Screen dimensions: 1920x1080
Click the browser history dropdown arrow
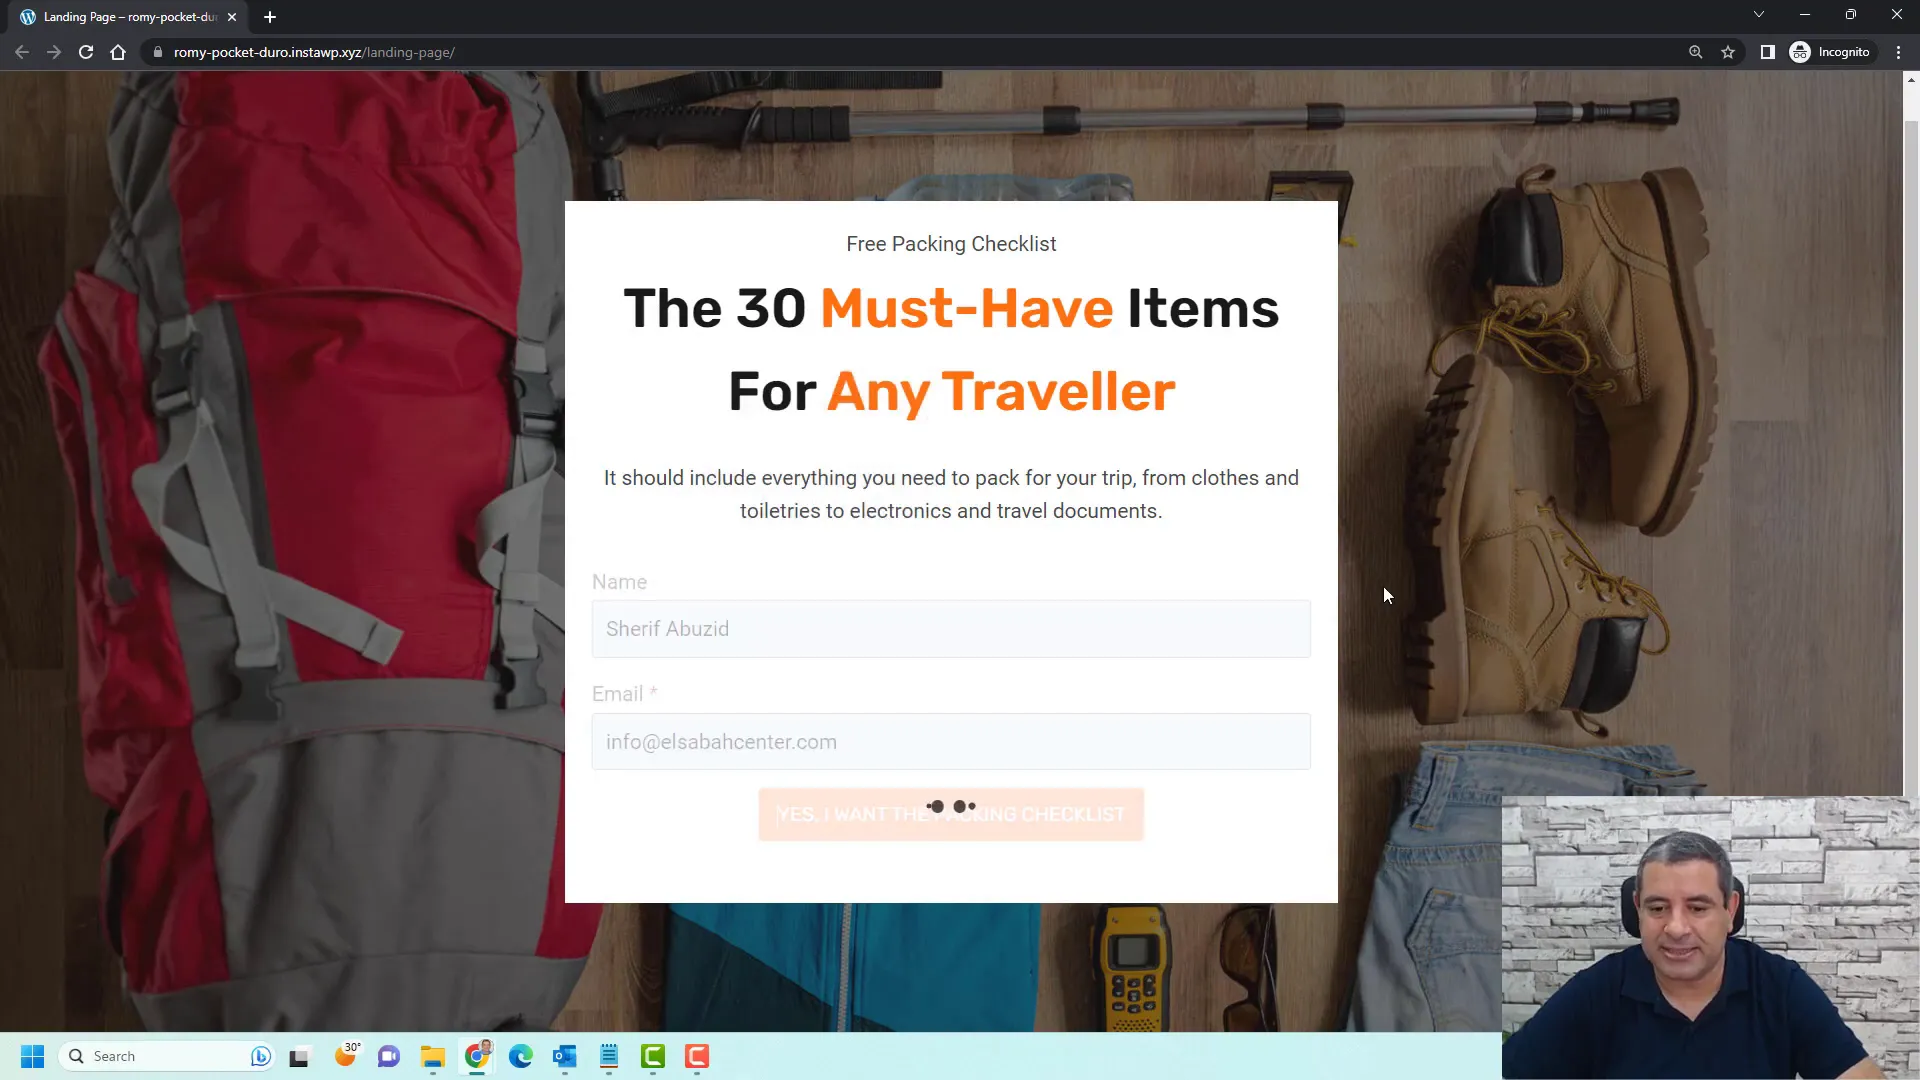tap(1759, 16)
